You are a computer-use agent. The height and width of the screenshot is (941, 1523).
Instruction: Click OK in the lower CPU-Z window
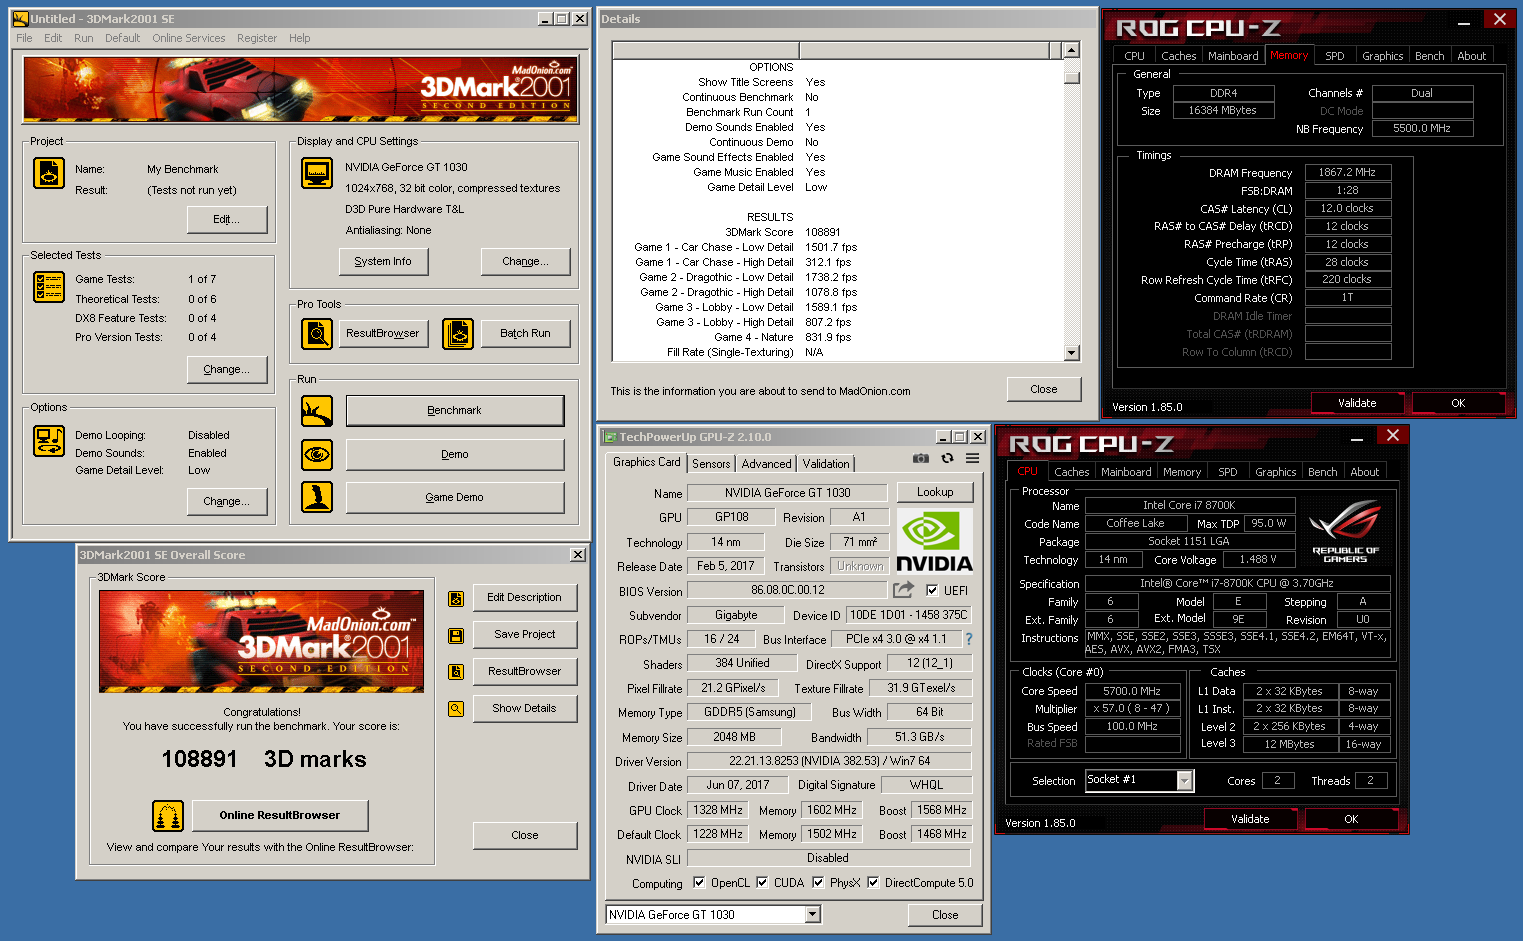pos(1351,819)
